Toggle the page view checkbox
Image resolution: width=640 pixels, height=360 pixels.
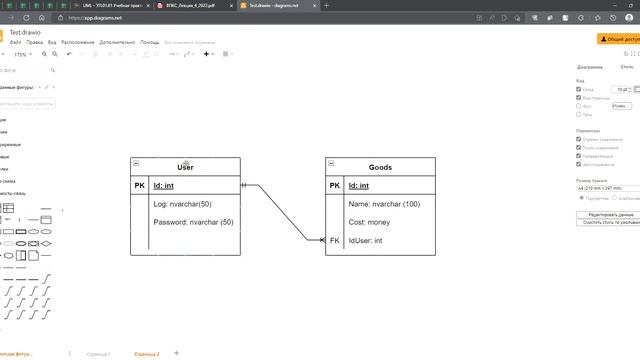pyautogui.click(x=578, y=98)
